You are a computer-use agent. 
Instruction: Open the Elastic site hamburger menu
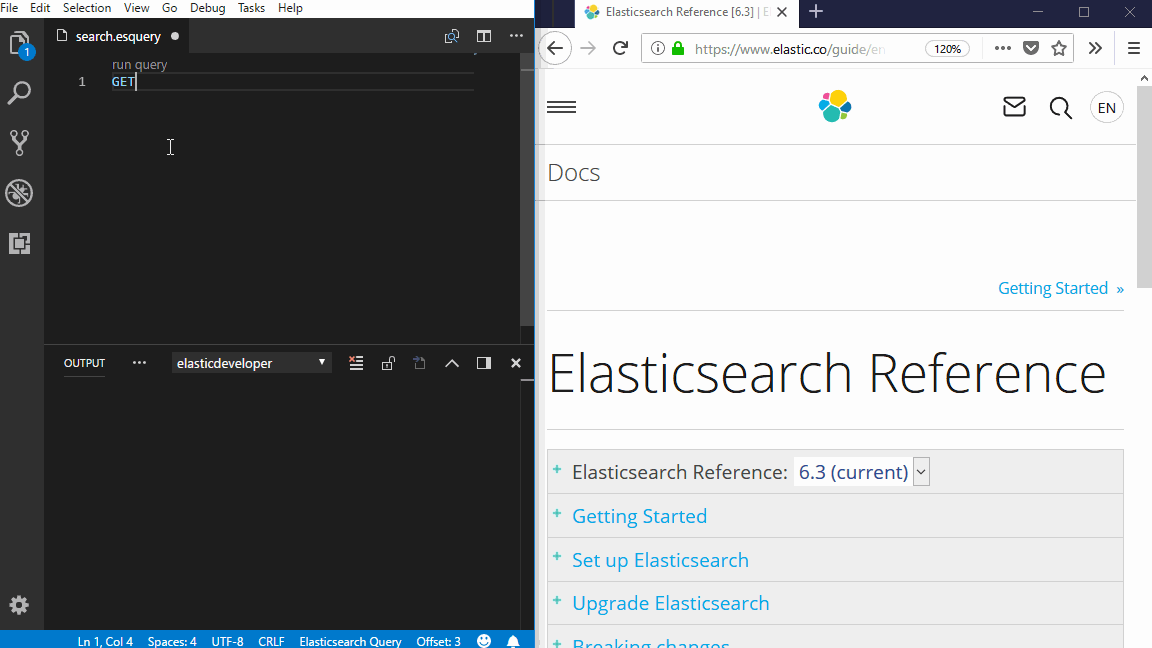[x=561, y=107]
